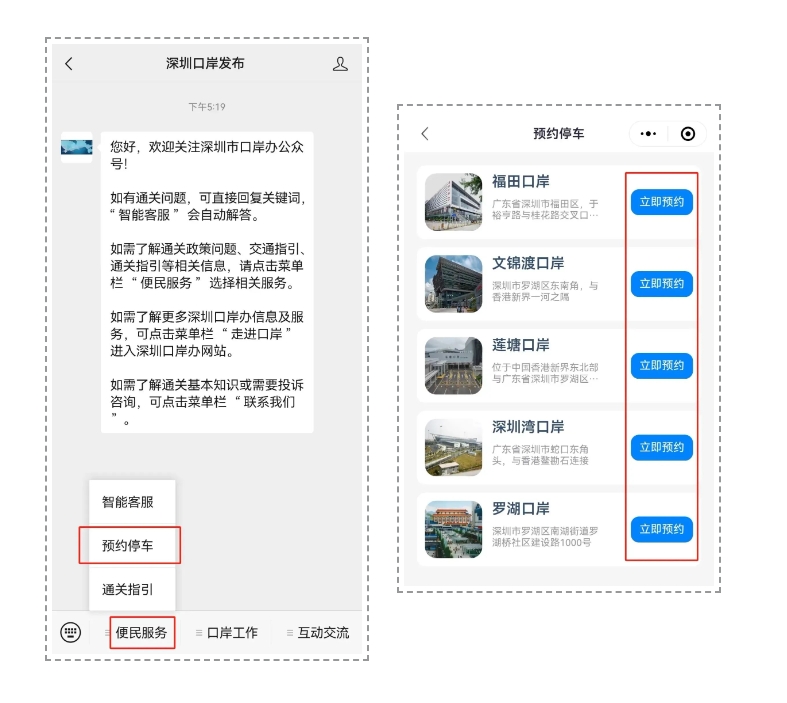Open the 福田口岸 photo thumbnail

[x=454, y=202]
